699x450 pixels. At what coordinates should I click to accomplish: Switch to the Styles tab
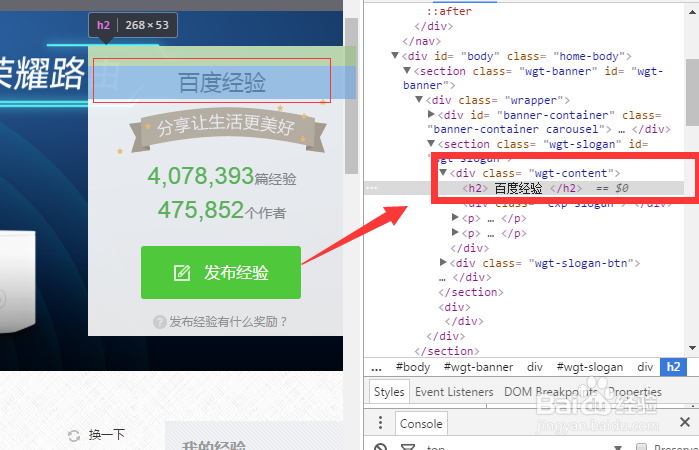click(389, 392)
